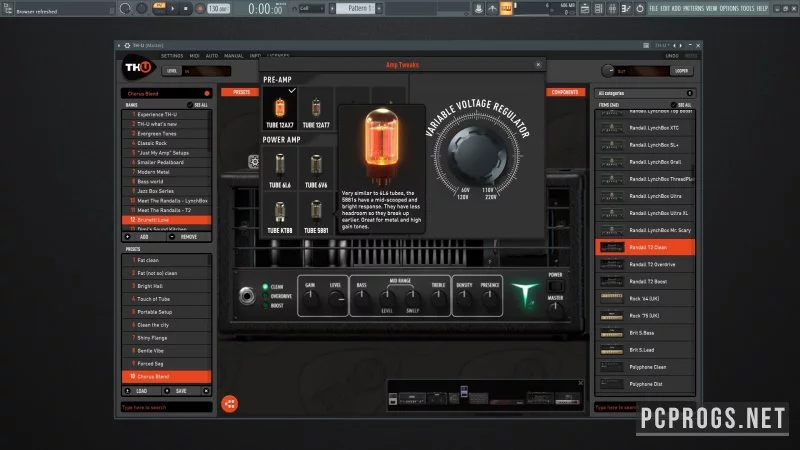Open the All categories dropdown

pyautogui.click(x=645, y=93)
